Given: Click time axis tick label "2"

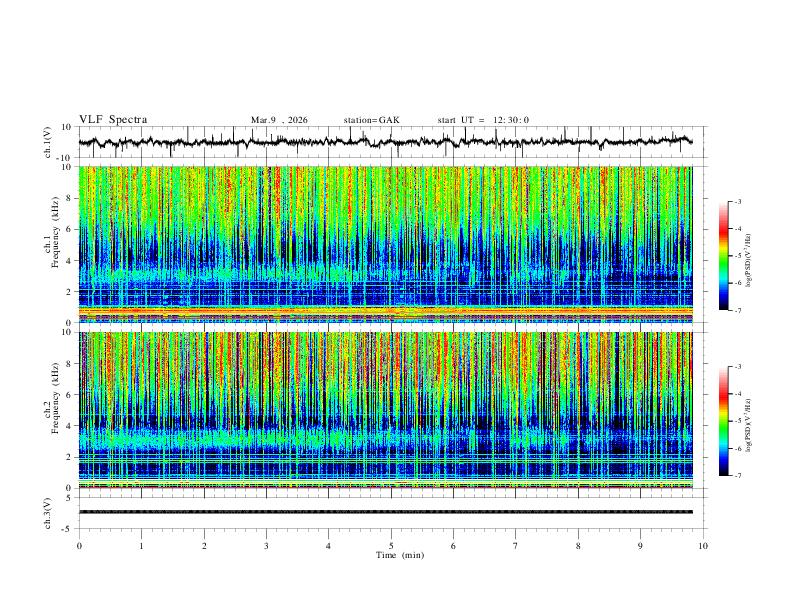Looking at the screenshot, I should pos(204,546).
